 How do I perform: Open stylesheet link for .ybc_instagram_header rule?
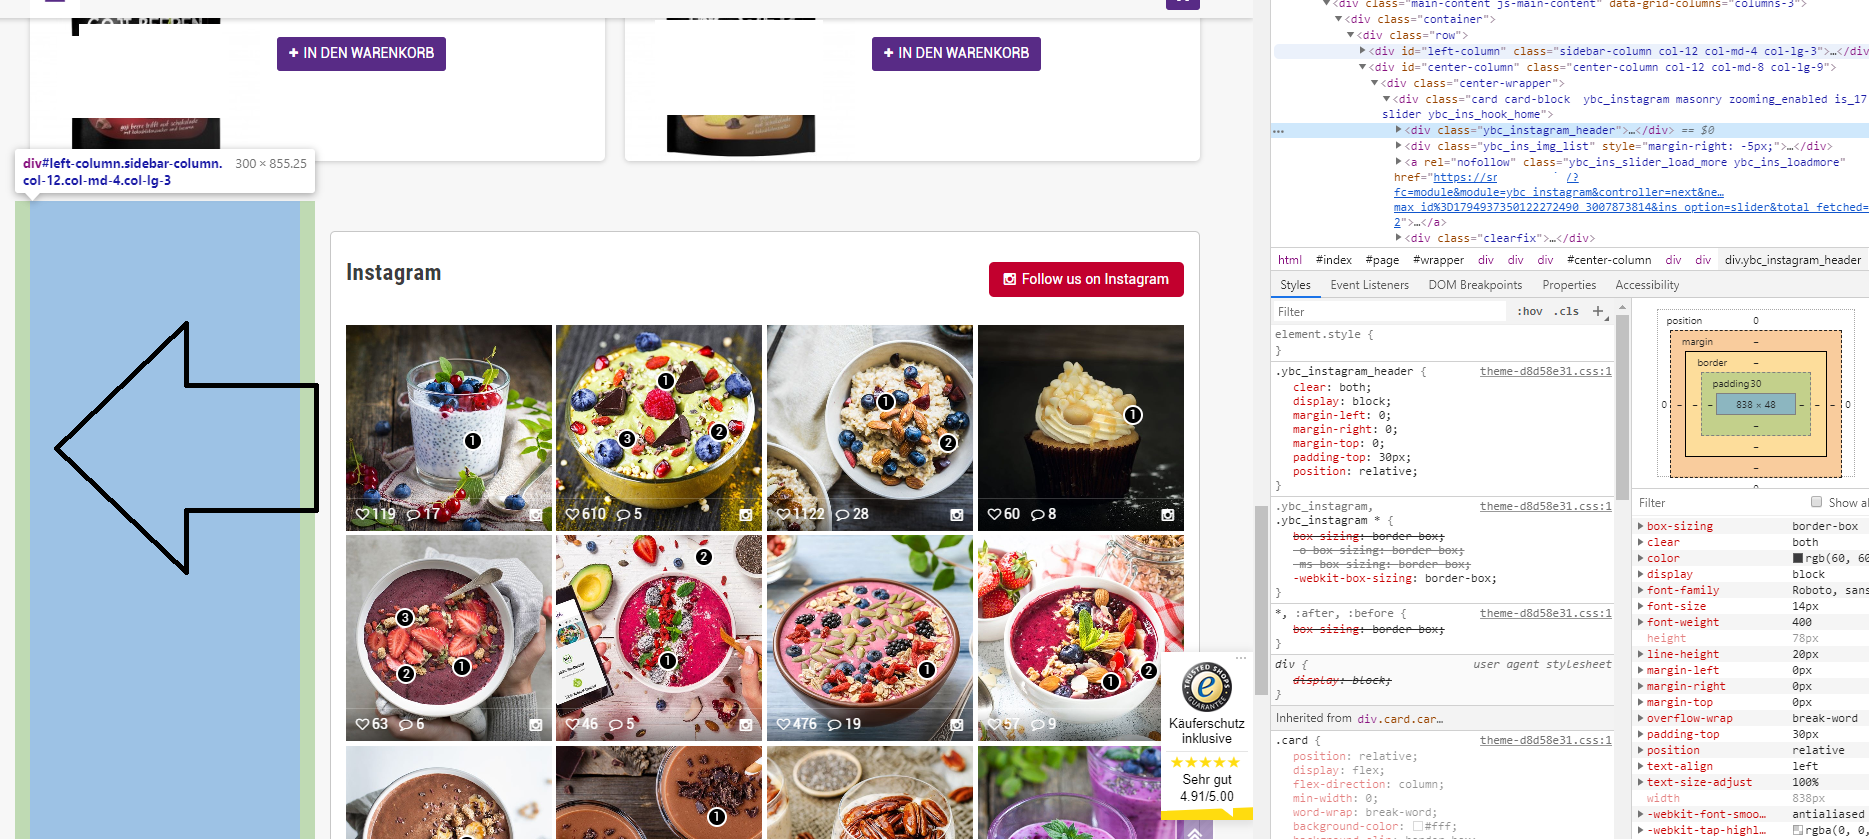pyautogui.click(x=1546, y=371)
